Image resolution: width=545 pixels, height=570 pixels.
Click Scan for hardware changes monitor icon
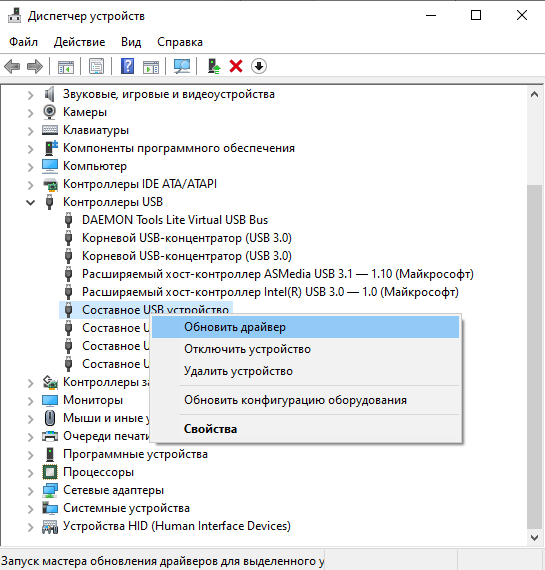pos(182,67)
